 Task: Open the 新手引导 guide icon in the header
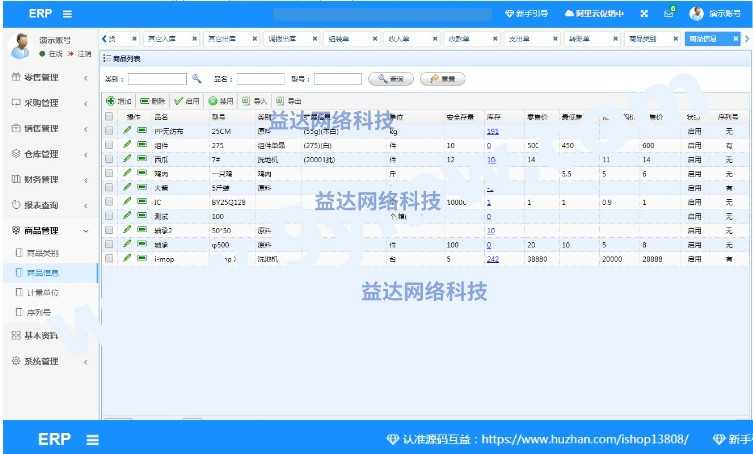509,13
